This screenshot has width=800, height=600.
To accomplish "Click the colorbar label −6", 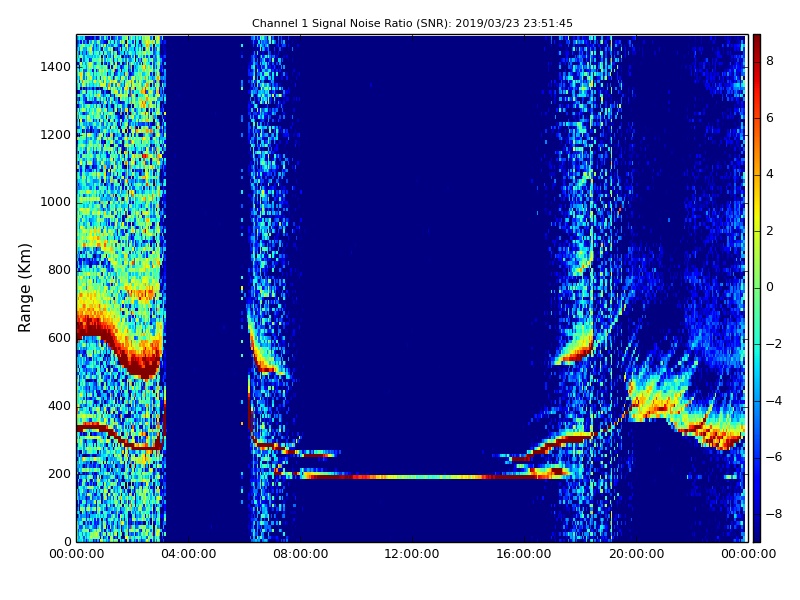I will coord(773,458).
